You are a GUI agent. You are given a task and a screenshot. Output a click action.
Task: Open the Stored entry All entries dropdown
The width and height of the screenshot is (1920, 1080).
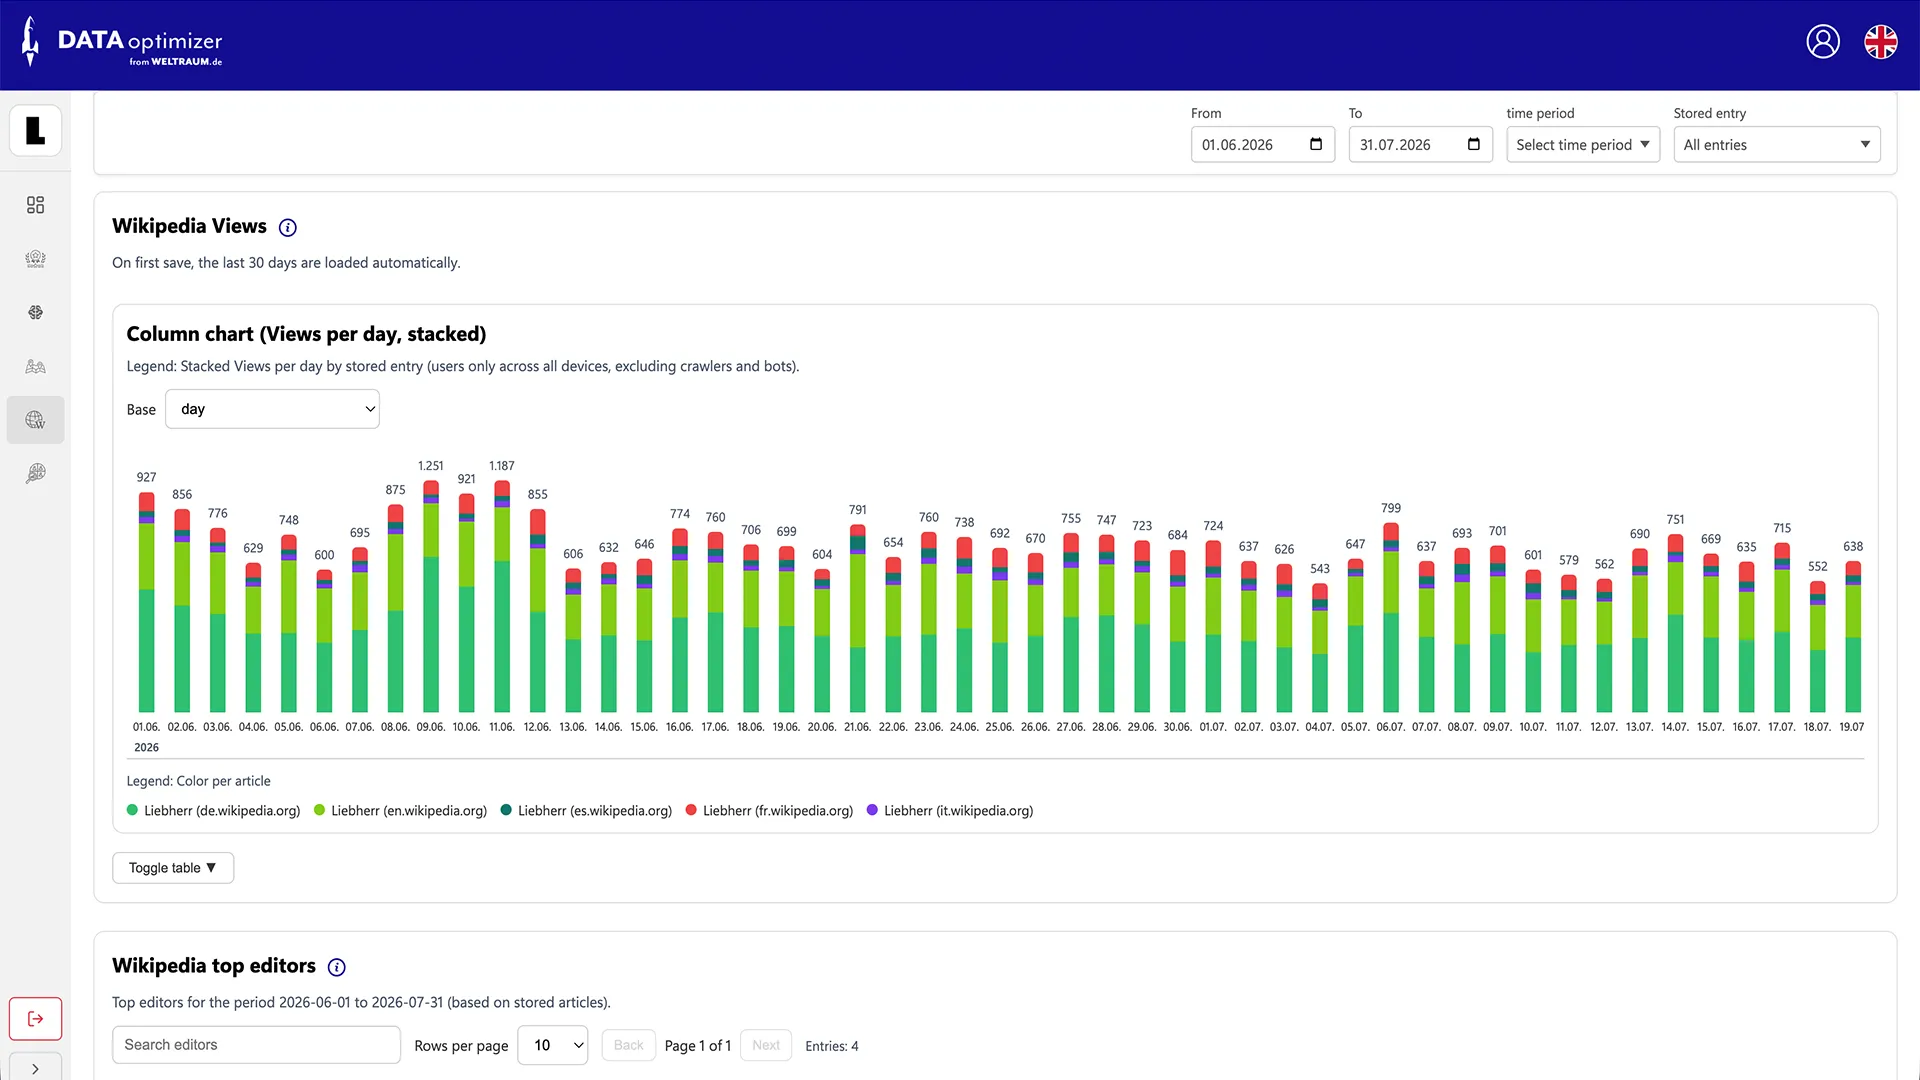point(1777,144)
